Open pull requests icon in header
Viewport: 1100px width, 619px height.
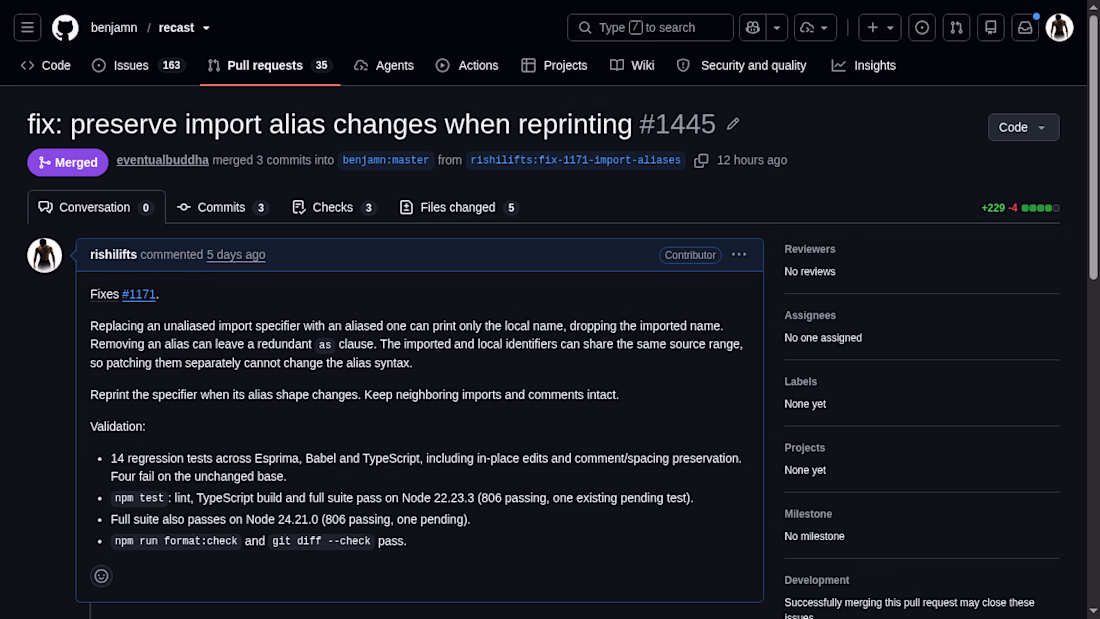pos(956,28)
